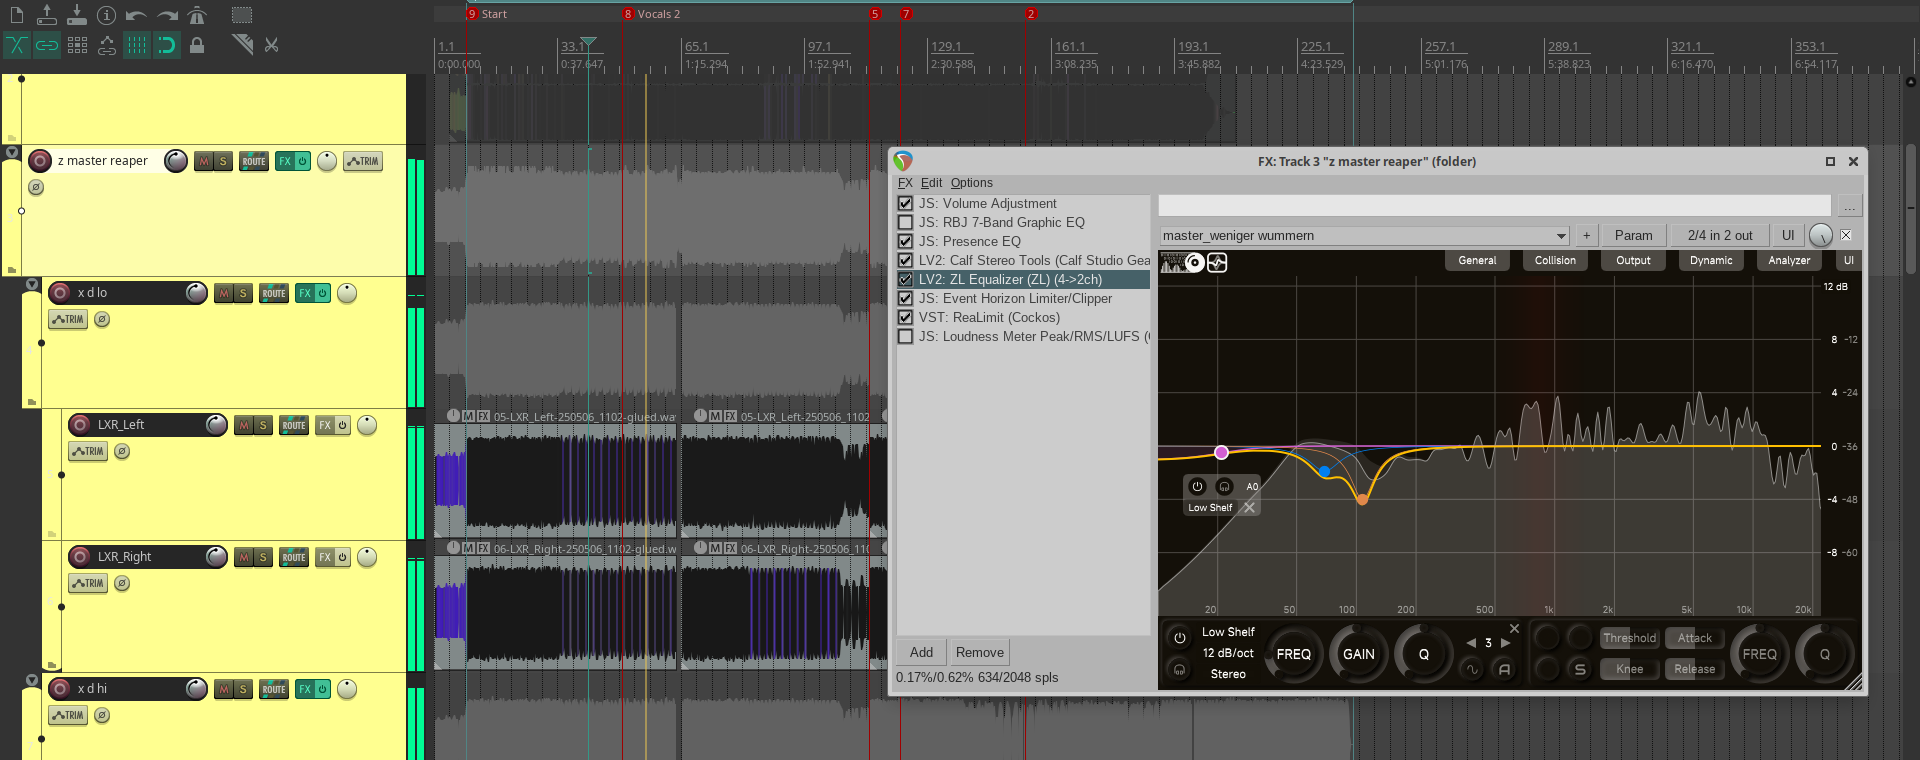This screenshot has height=760, width=1920.
Task: Select the orange EQ band node
Action: click(x=1362, y=499)
